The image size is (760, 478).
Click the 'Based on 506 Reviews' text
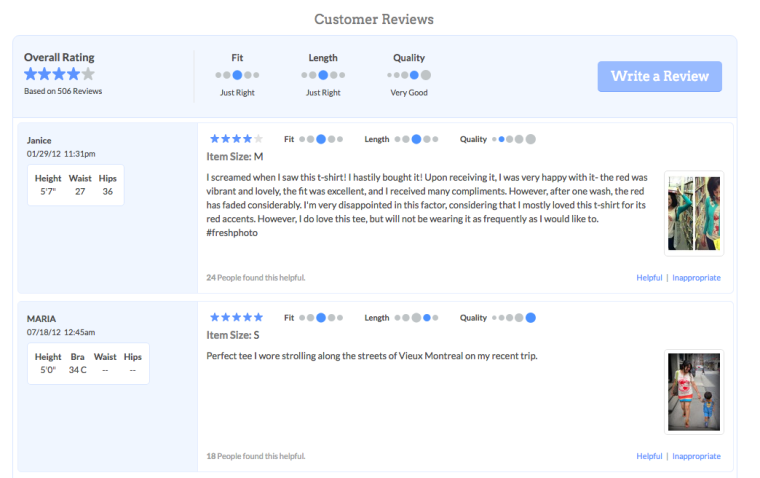tap(63, 91)
